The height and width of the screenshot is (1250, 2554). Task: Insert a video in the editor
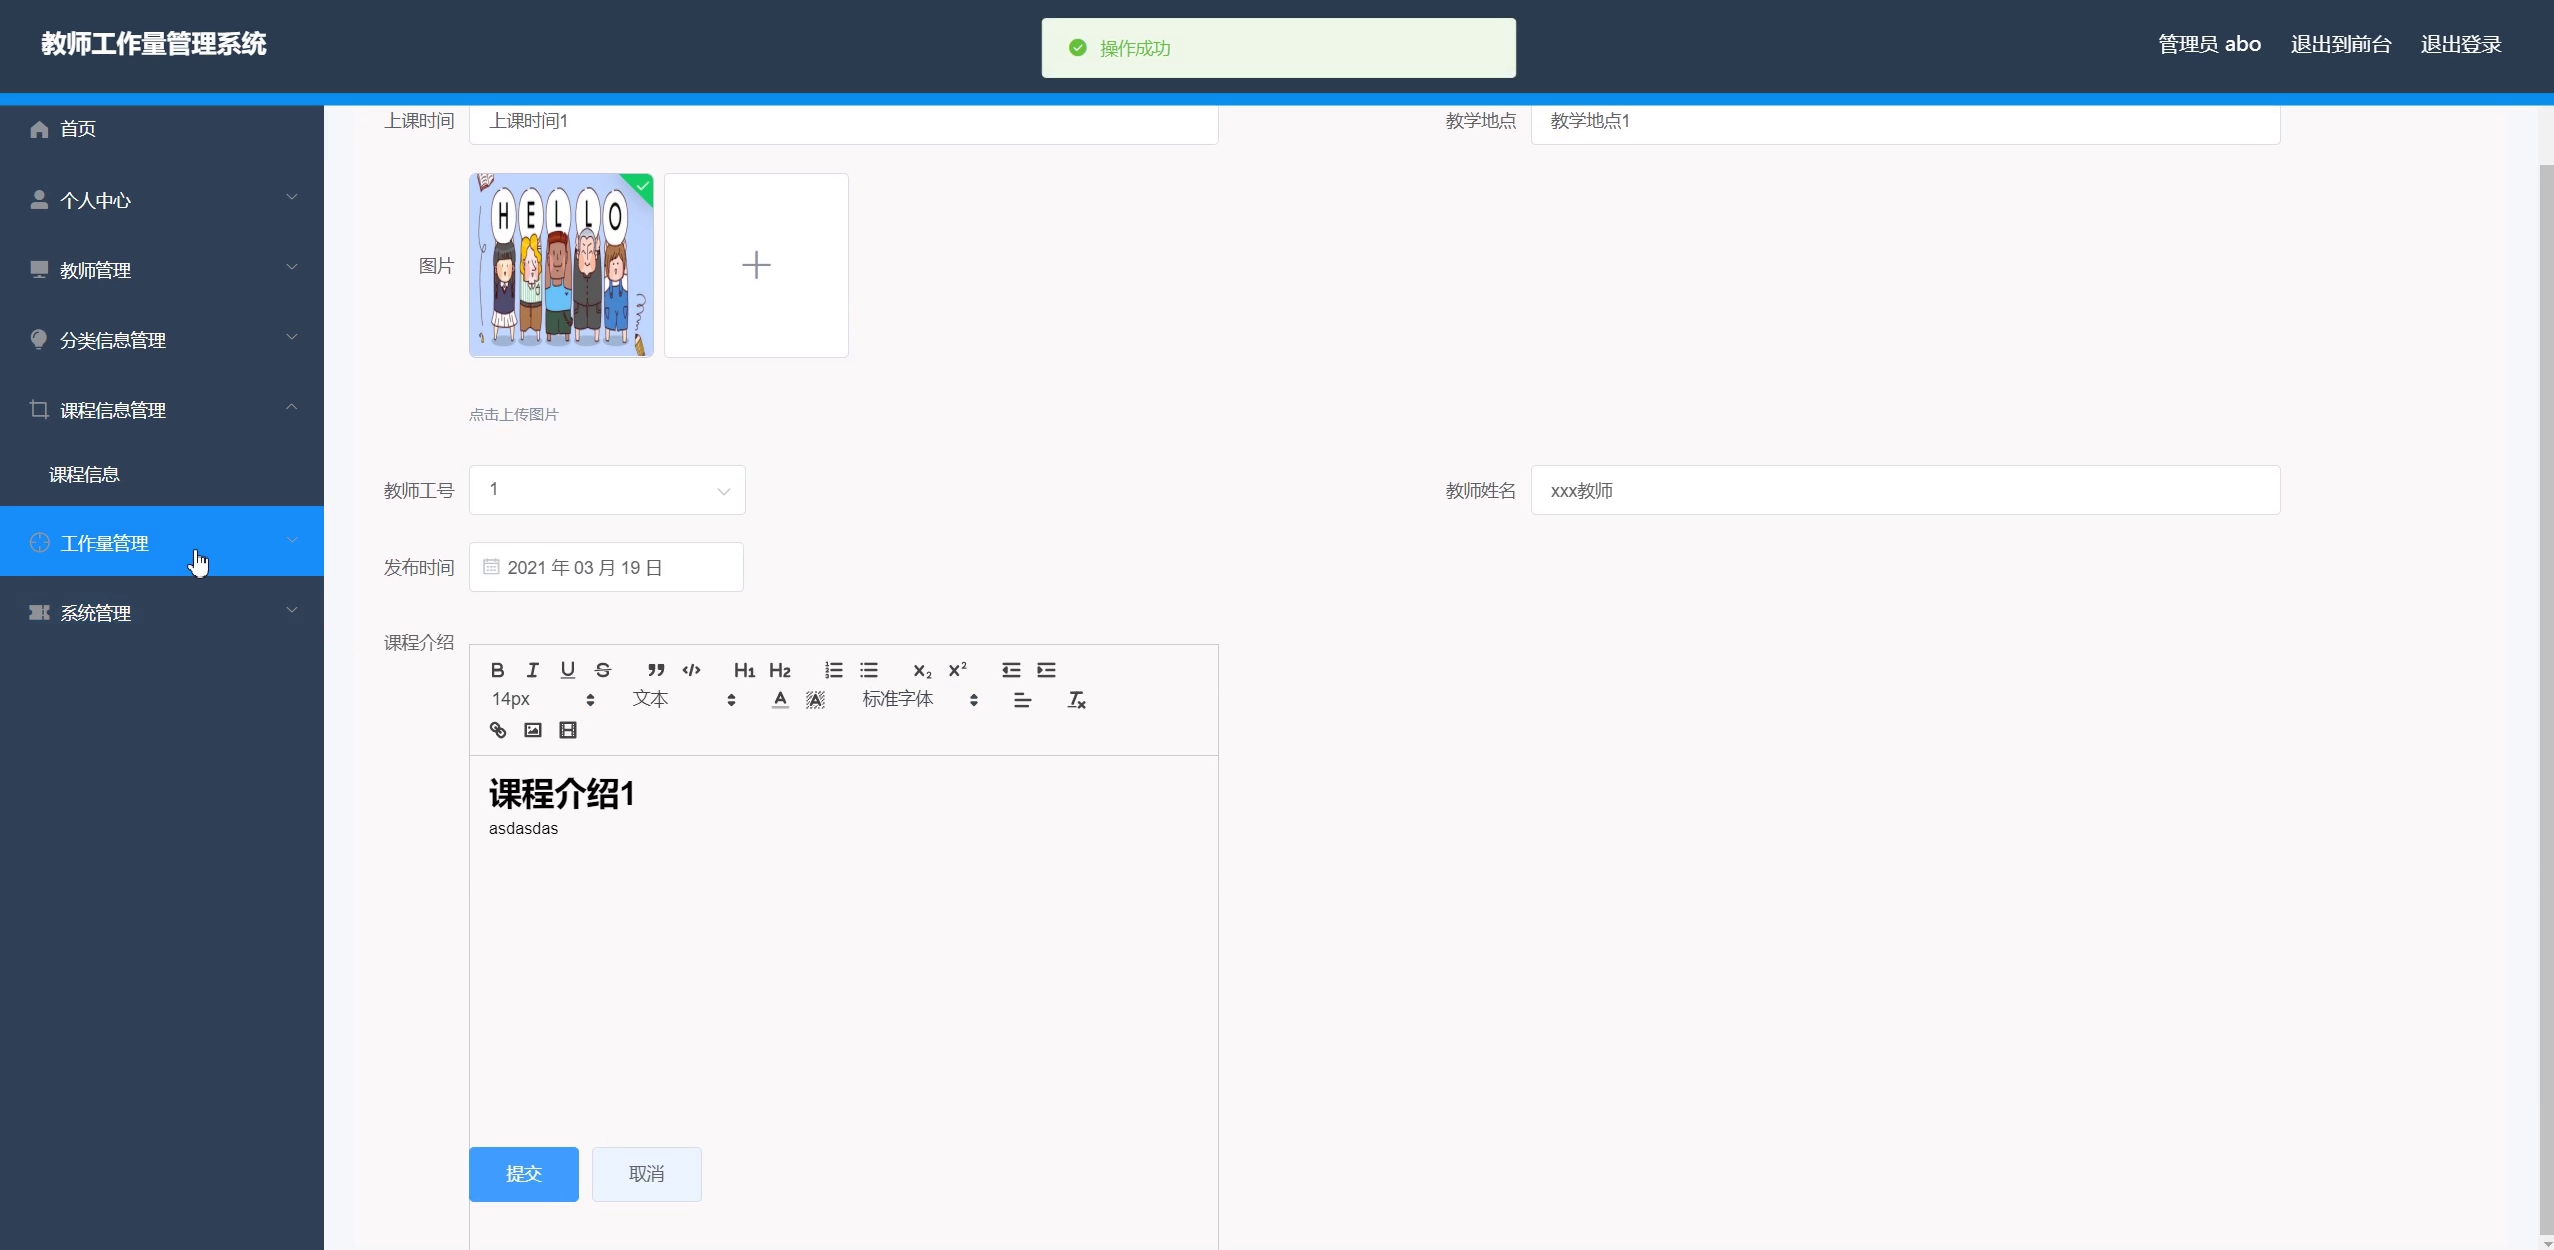[567, 730]
